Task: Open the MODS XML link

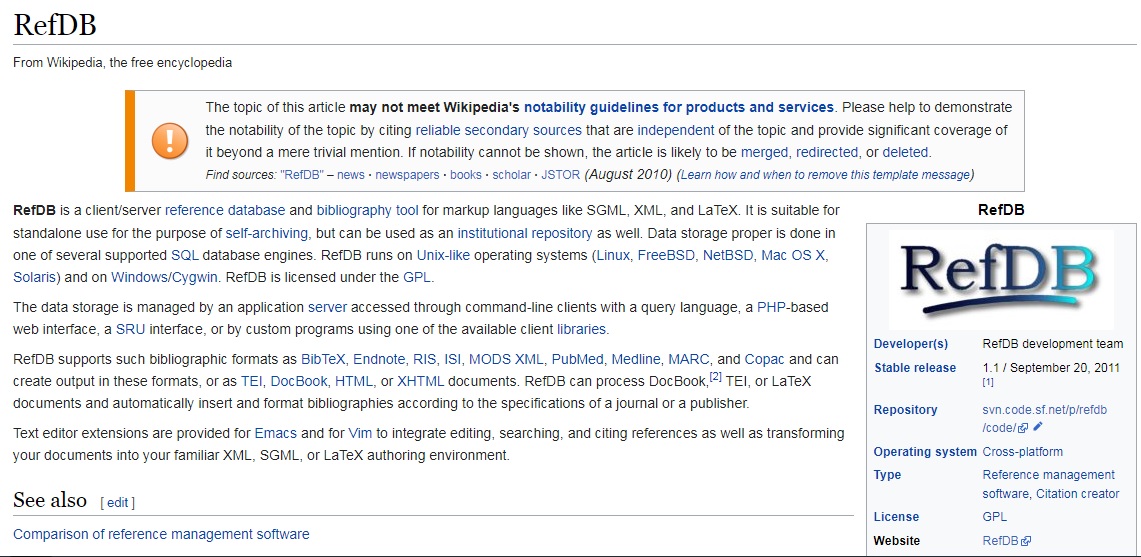Action: [x=506, y=360]
